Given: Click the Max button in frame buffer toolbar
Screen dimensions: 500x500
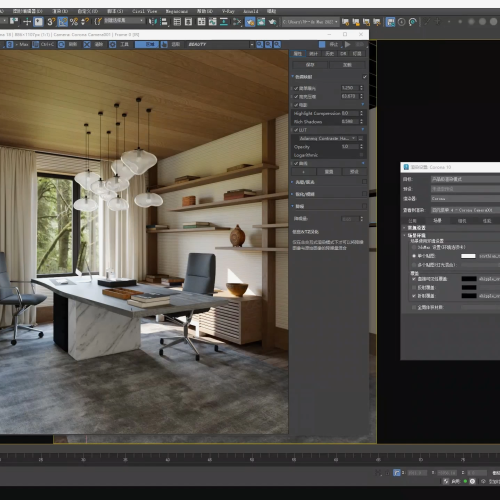Looking at the screenshot, I should (x=19, y=44).
